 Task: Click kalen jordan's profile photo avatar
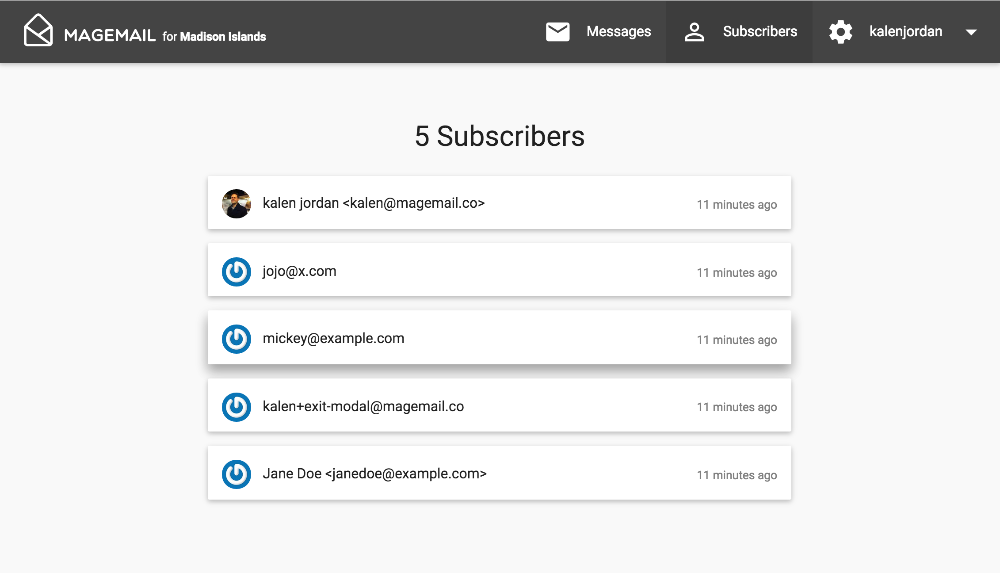(x=236, y=203)
